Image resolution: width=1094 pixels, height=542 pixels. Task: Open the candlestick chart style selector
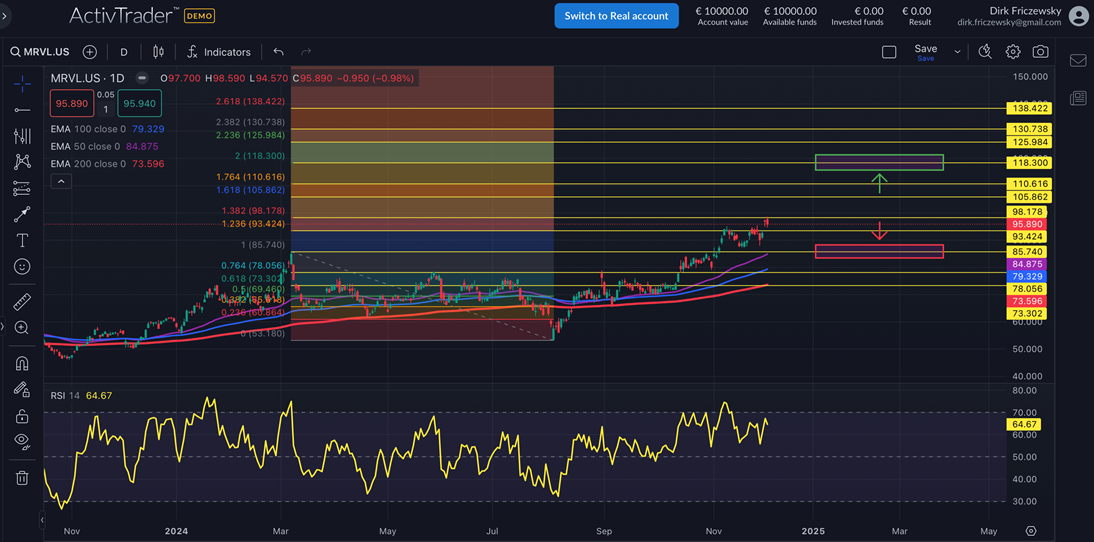158,52
